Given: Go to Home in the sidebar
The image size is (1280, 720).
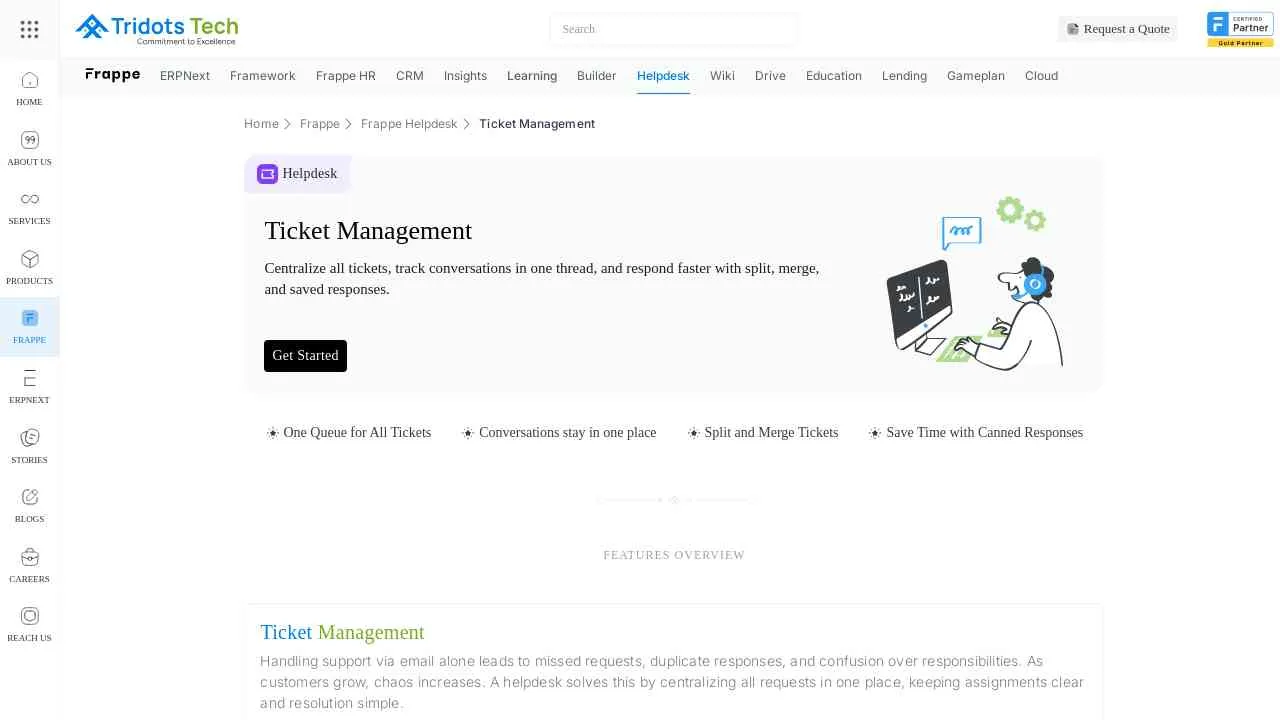Looking at the screenshot, I should (29, 89).
